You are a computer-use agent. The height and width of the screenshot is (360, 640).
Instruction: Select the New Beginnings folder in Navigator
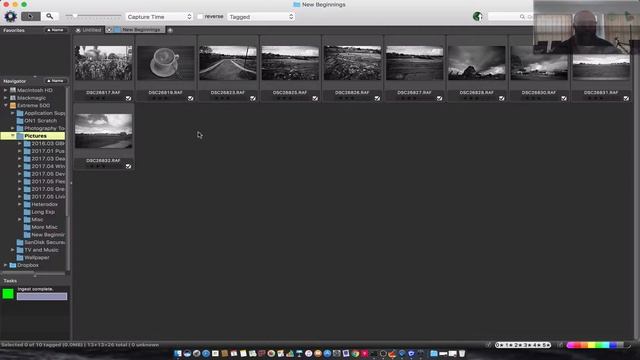point(48,235)
